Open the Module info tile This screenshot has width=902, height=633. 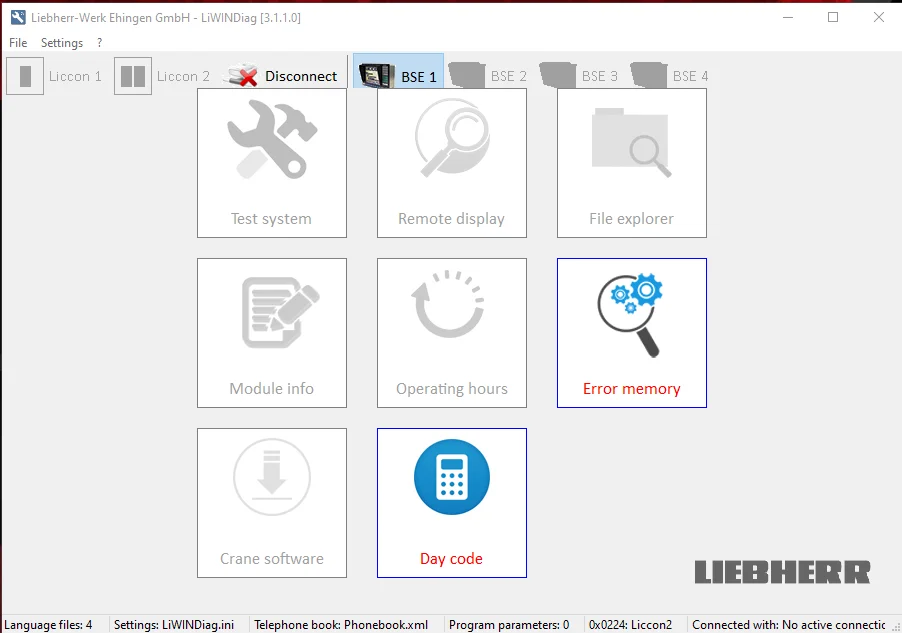pyautogui.click(x=272, y=333)
